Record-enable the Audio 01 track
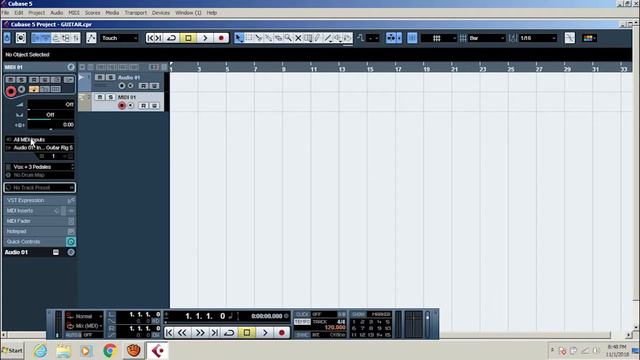 click(x=122, y=86)
